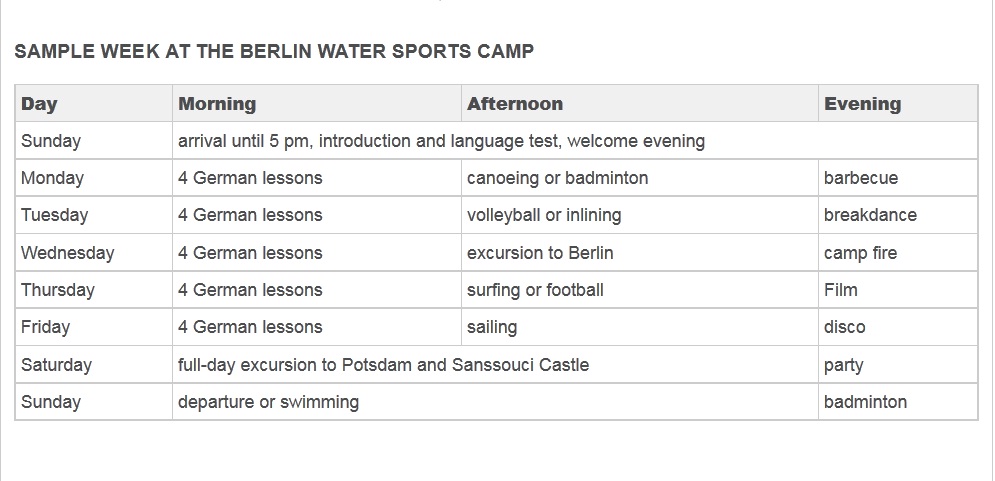Click the arrival until 5 pm cell
This screenshot has height=481, width=995.
tap(575, 141)
